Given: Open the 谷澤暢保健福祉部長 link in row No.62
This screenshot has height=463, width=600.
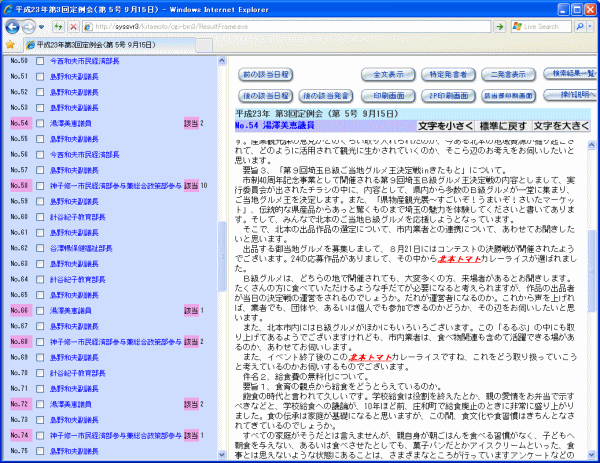Looking at the screenshot, I should 81,248.
